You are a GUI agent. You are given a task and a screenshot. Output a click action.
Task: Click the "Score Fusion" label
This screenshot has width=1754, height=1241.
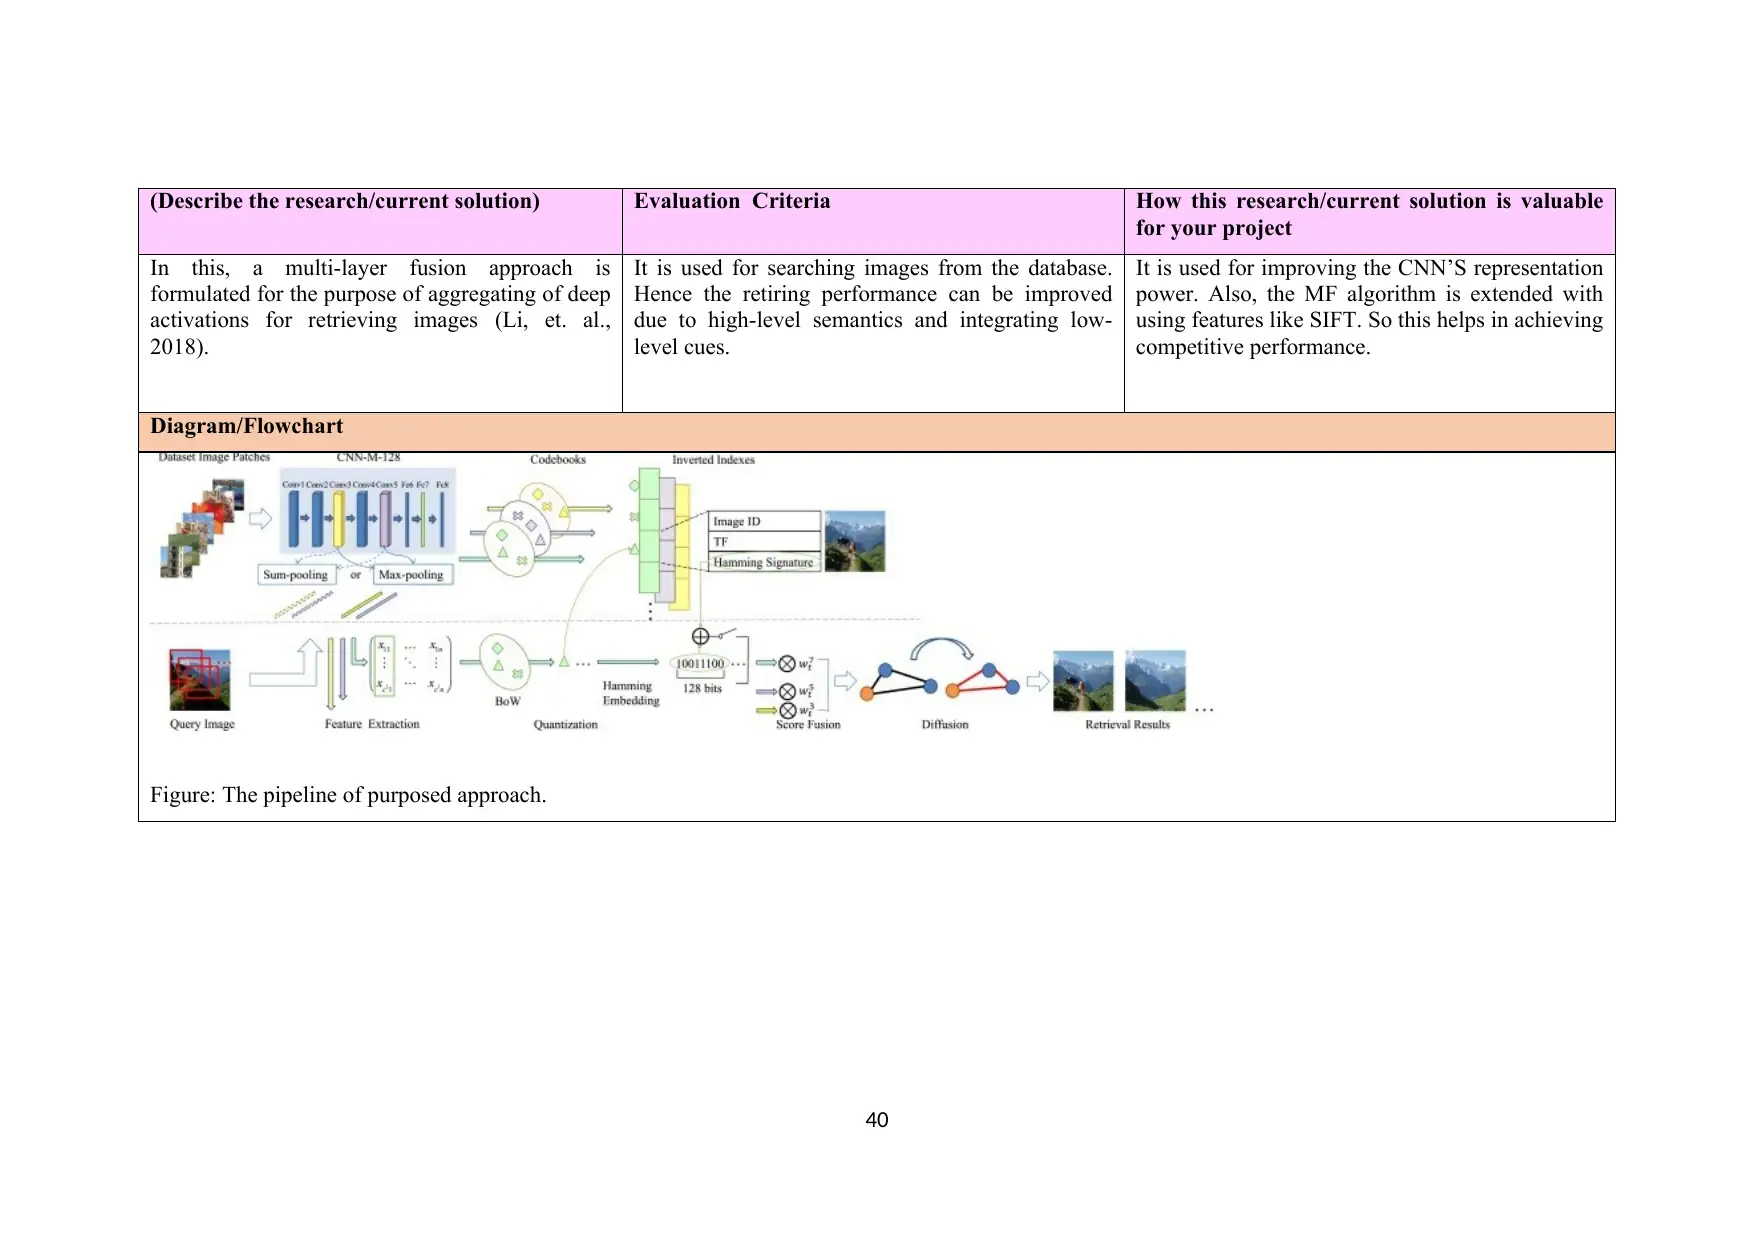point(808,724)
